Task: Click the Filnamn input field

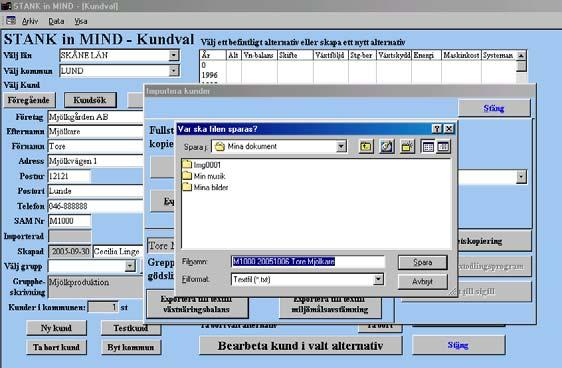Action: (x=308, y=262)
